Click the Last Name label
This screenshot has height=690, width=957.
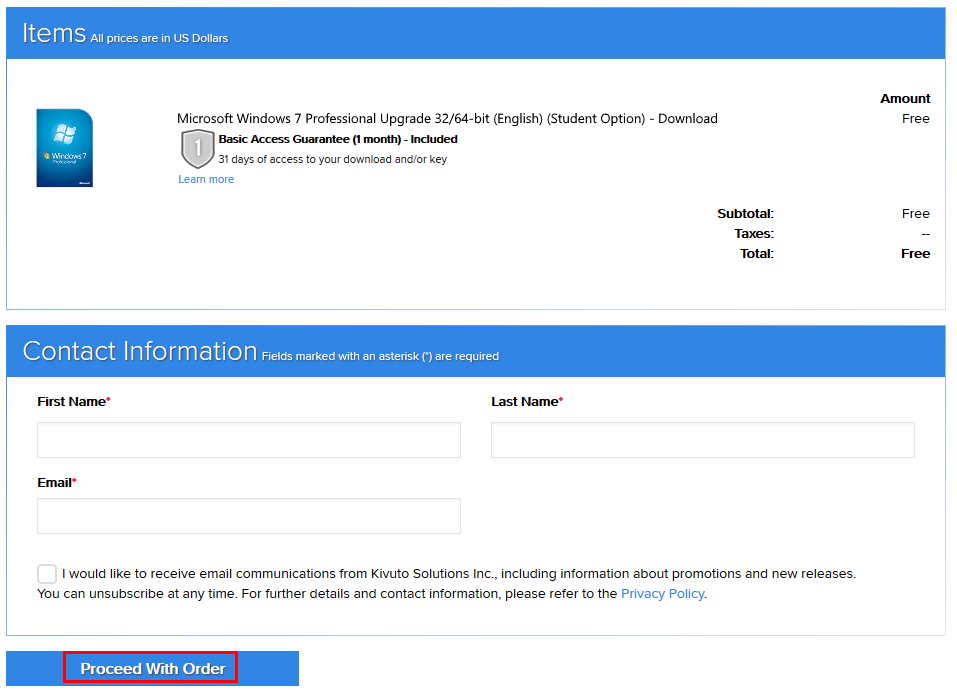[527, 401]
